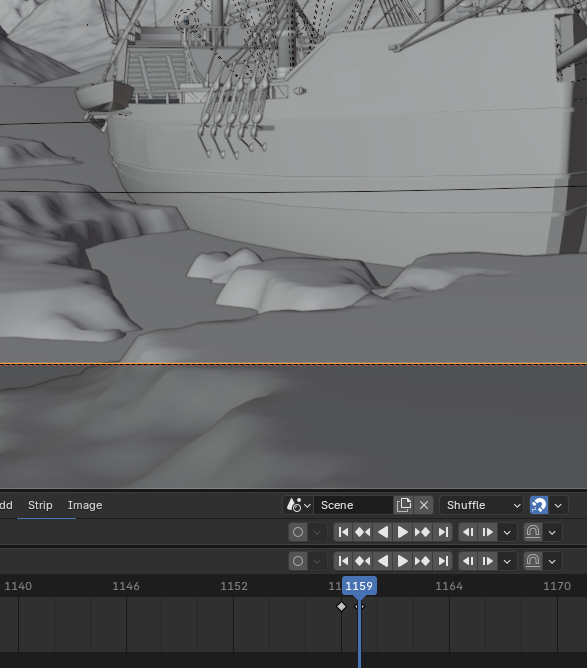Screen dimensions: 587x668
Task: Jump to previous keyframe in lower playback row
Action: (x=363, y=561)
